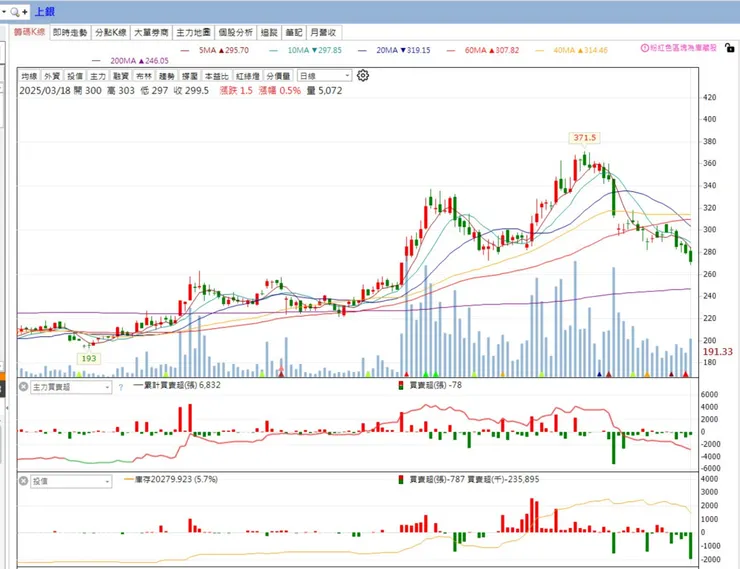Switch to the 籌碼K線 tab

[29, 32]
